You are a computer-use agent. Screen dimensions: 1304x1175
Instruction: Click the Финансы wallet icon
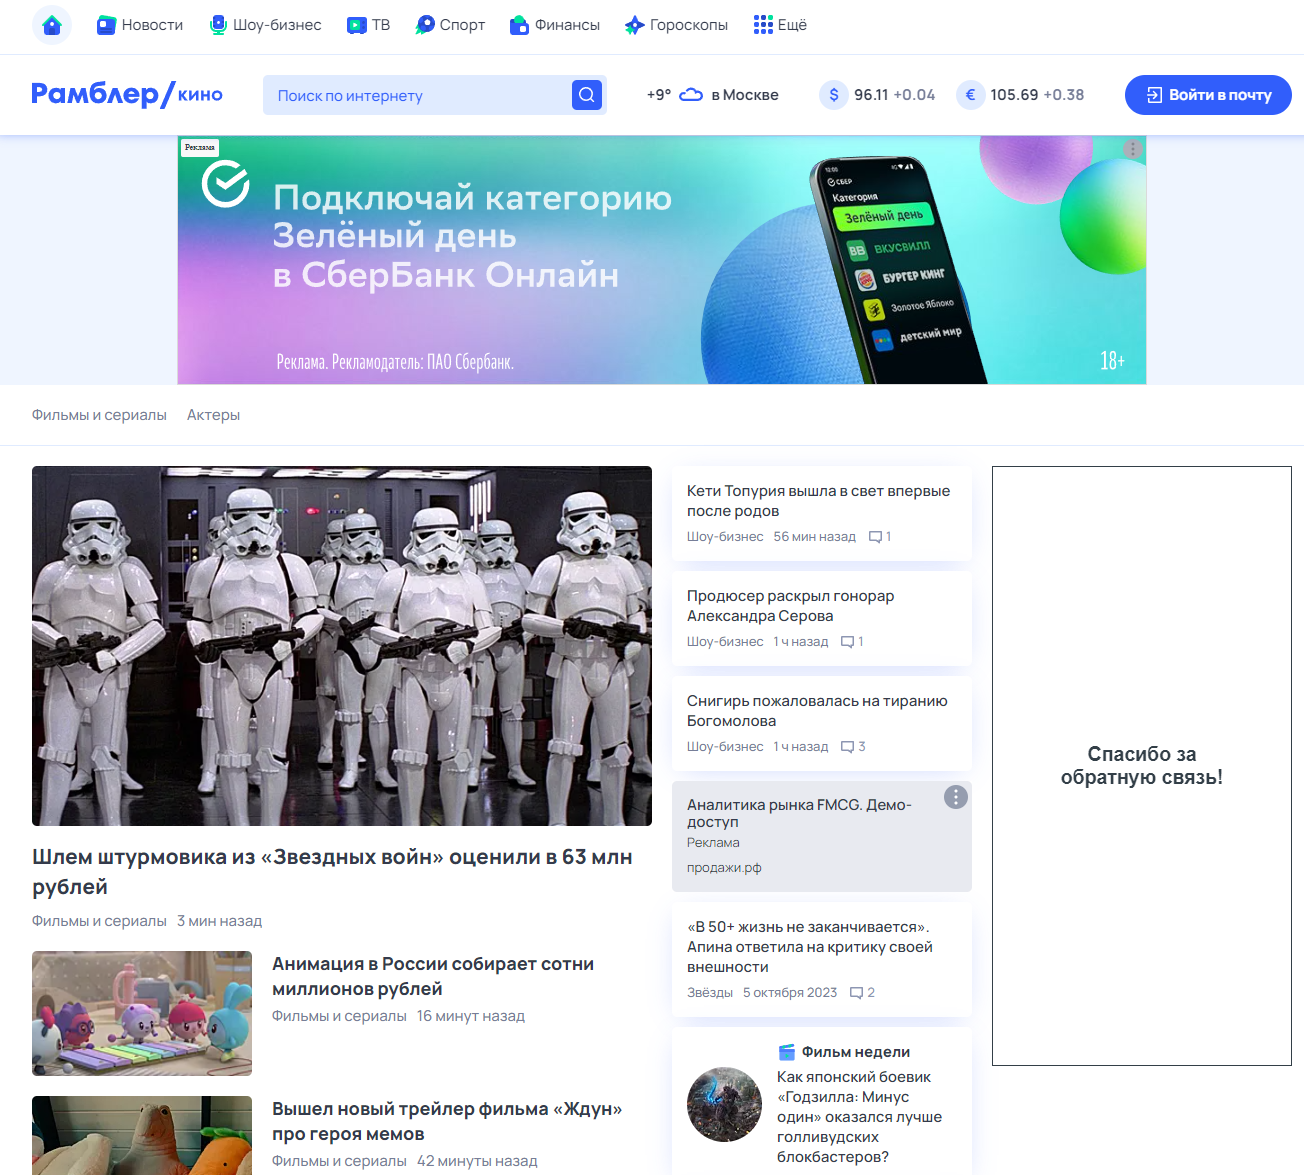(519, 25)
